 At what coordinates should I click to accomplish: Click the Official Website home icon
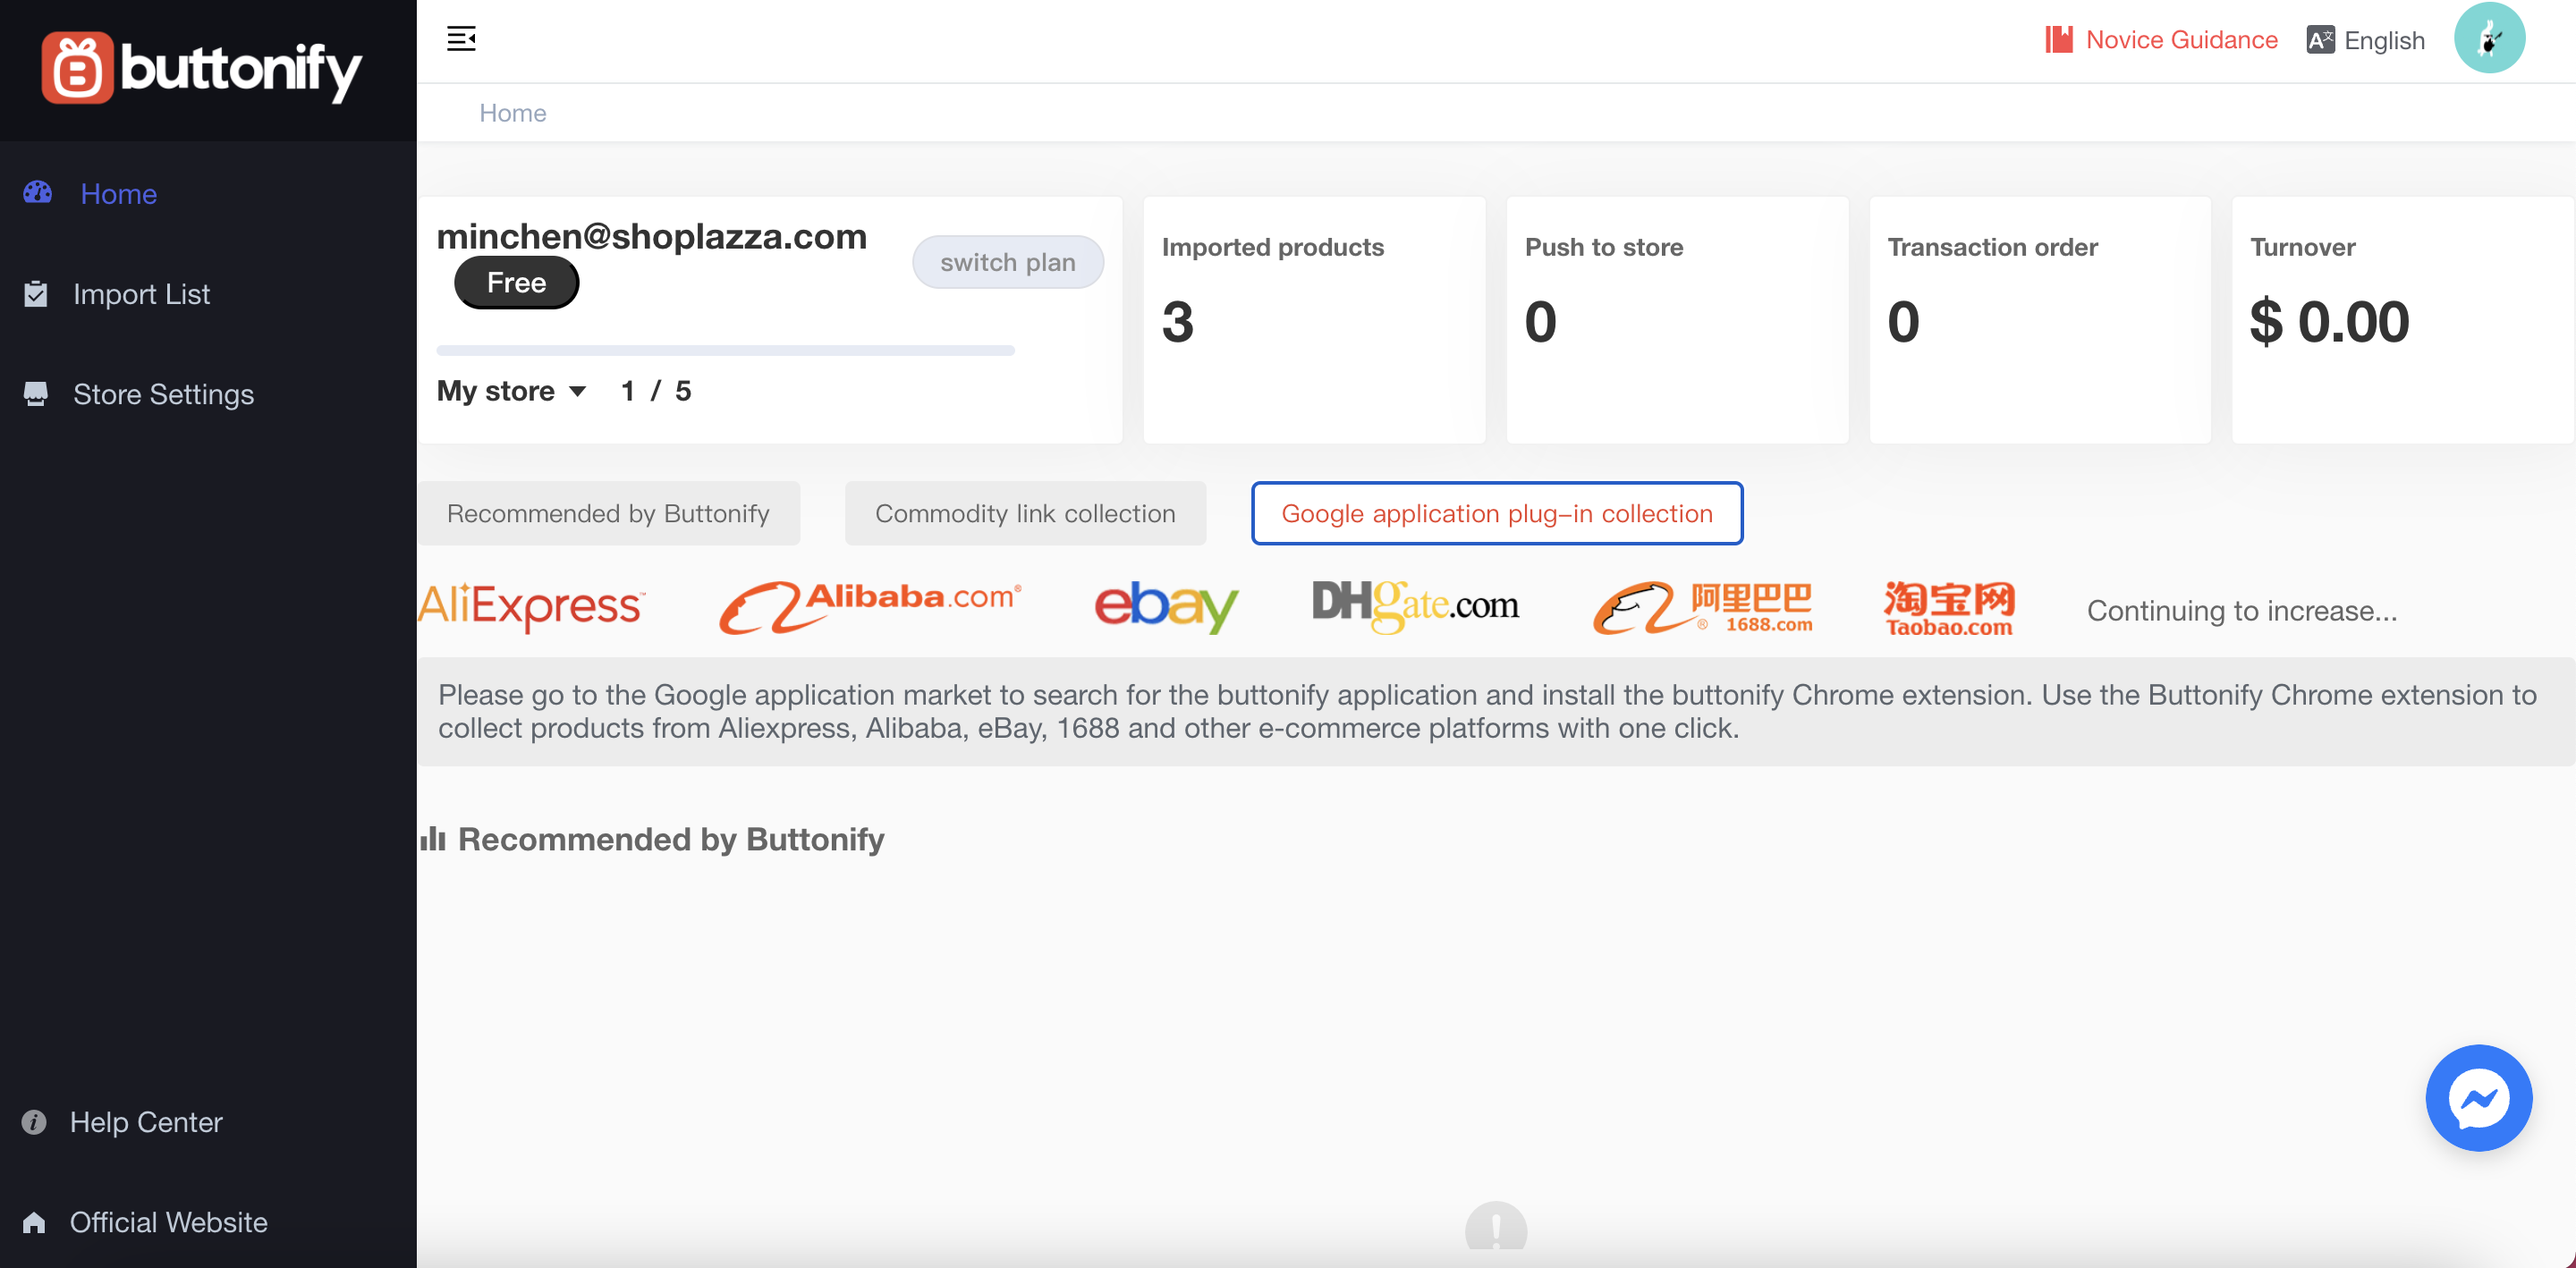[34, 1222]
